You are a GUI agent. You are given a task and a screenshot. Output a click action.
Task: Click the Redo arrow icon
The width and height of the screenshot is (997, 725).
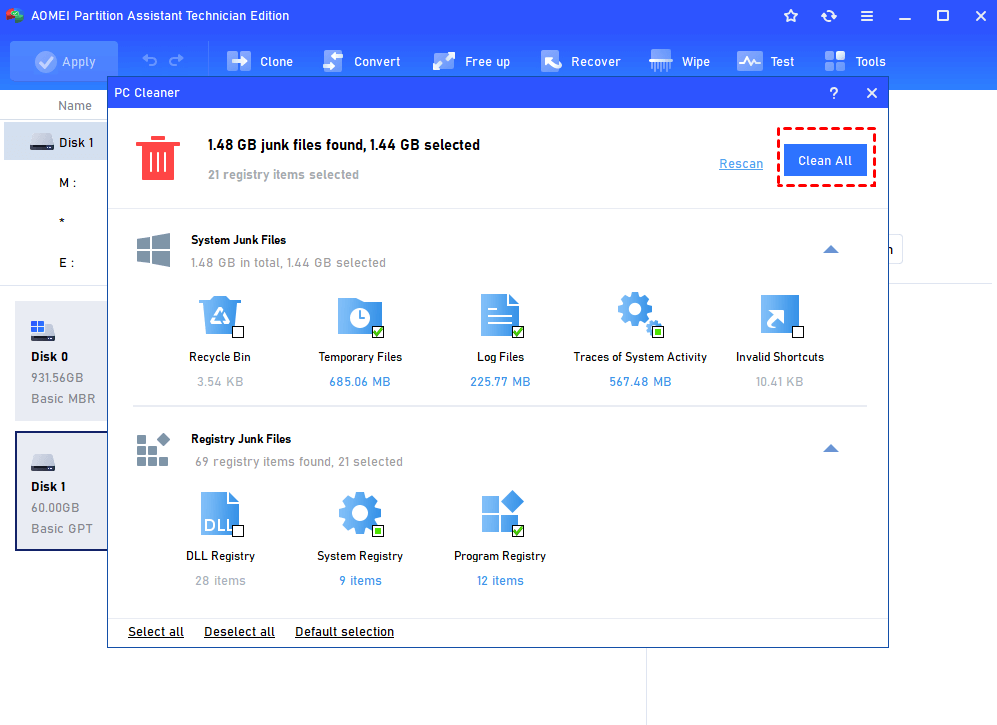(176, 60)
